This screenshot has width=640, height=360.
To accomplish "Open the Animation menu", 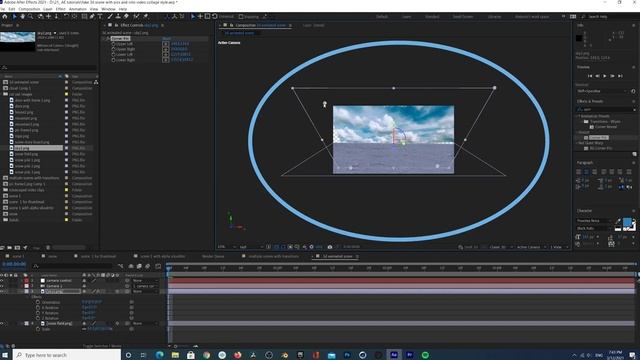I will click(x=78, y=9).
